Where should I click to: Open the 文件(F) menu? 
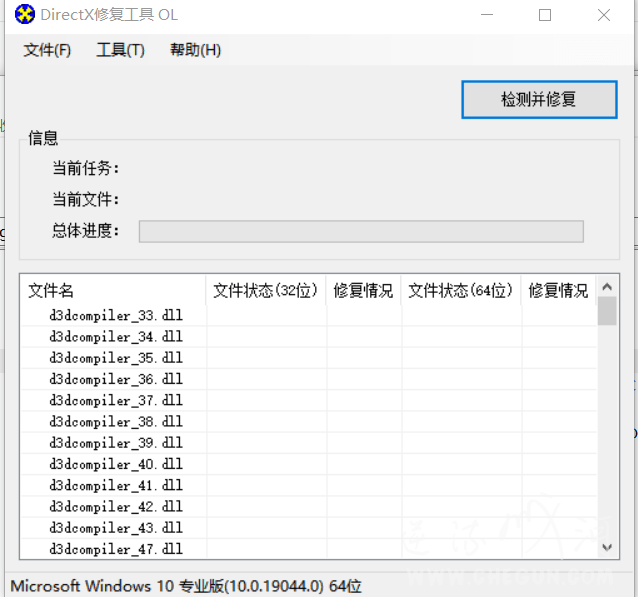tap(47, 50)
